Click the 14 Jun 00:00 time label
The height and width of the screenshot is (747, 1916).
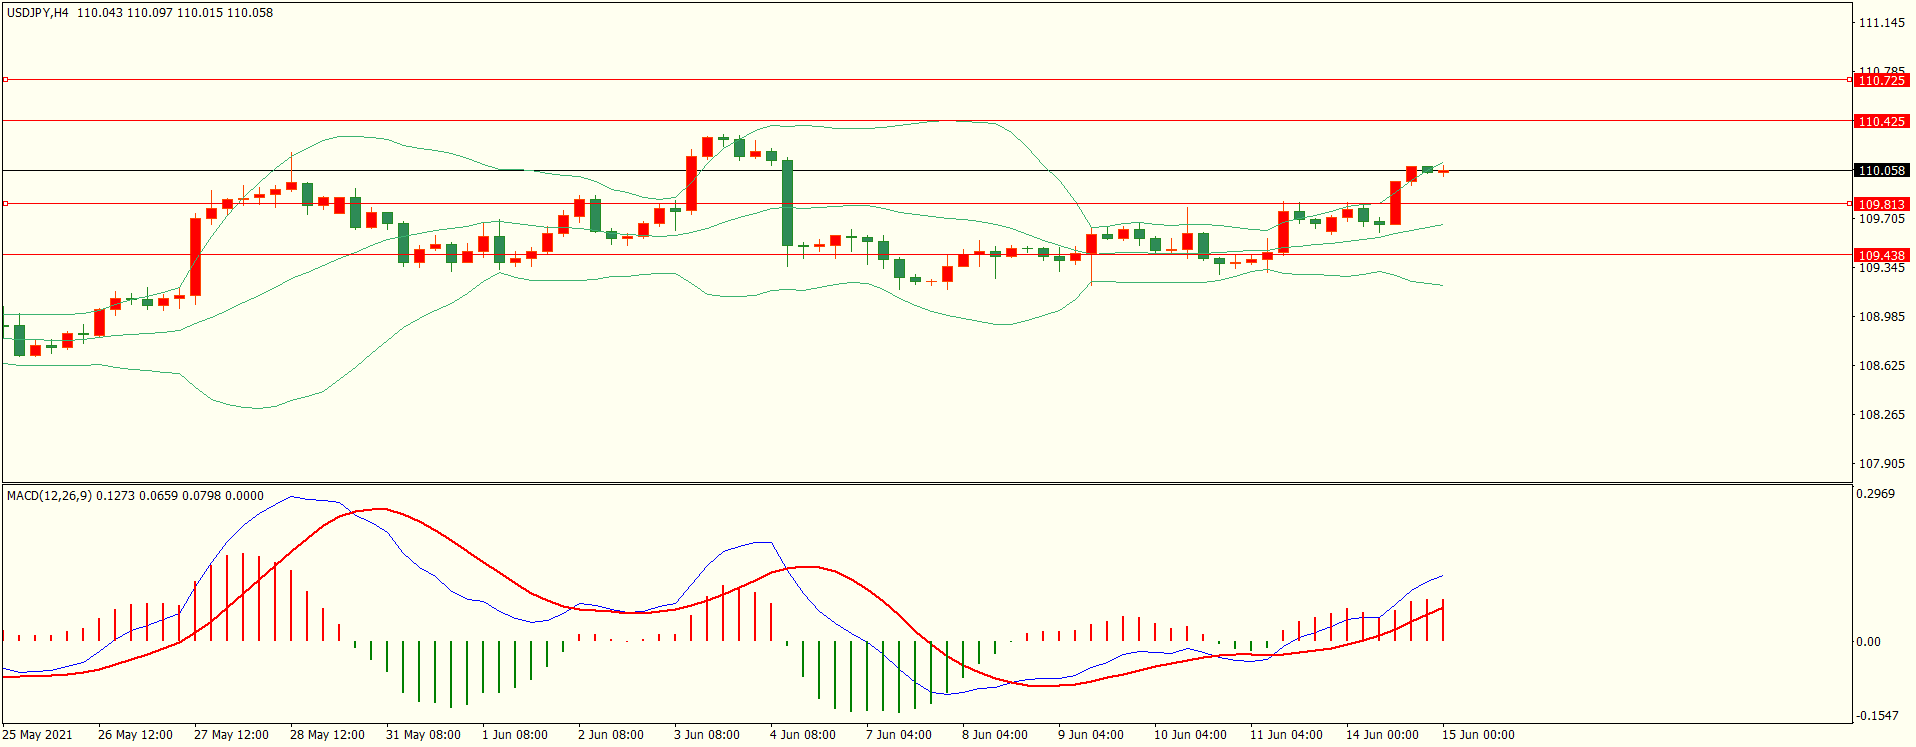pos(1382,735)
